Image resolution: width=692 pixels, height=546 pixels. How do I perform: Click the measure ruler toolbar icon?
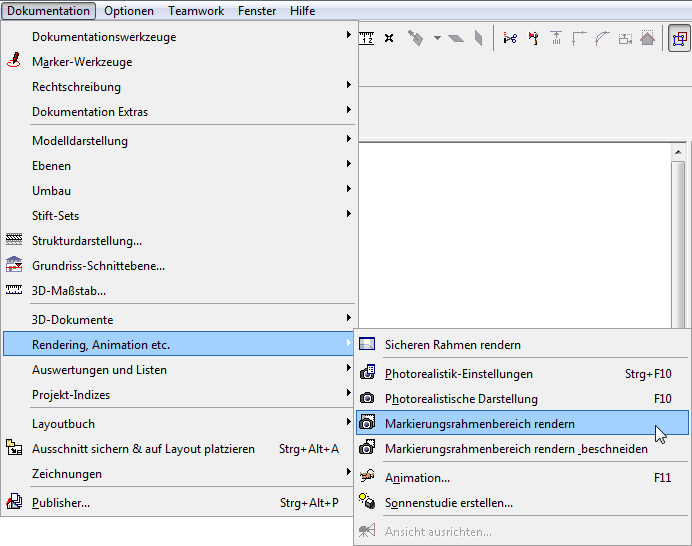[366, 38]
